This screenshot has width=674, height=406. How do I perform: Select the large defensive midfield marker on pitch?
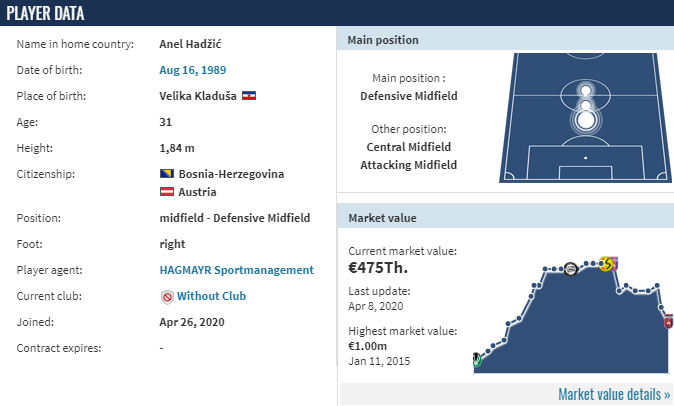click(x=585, y=120)
